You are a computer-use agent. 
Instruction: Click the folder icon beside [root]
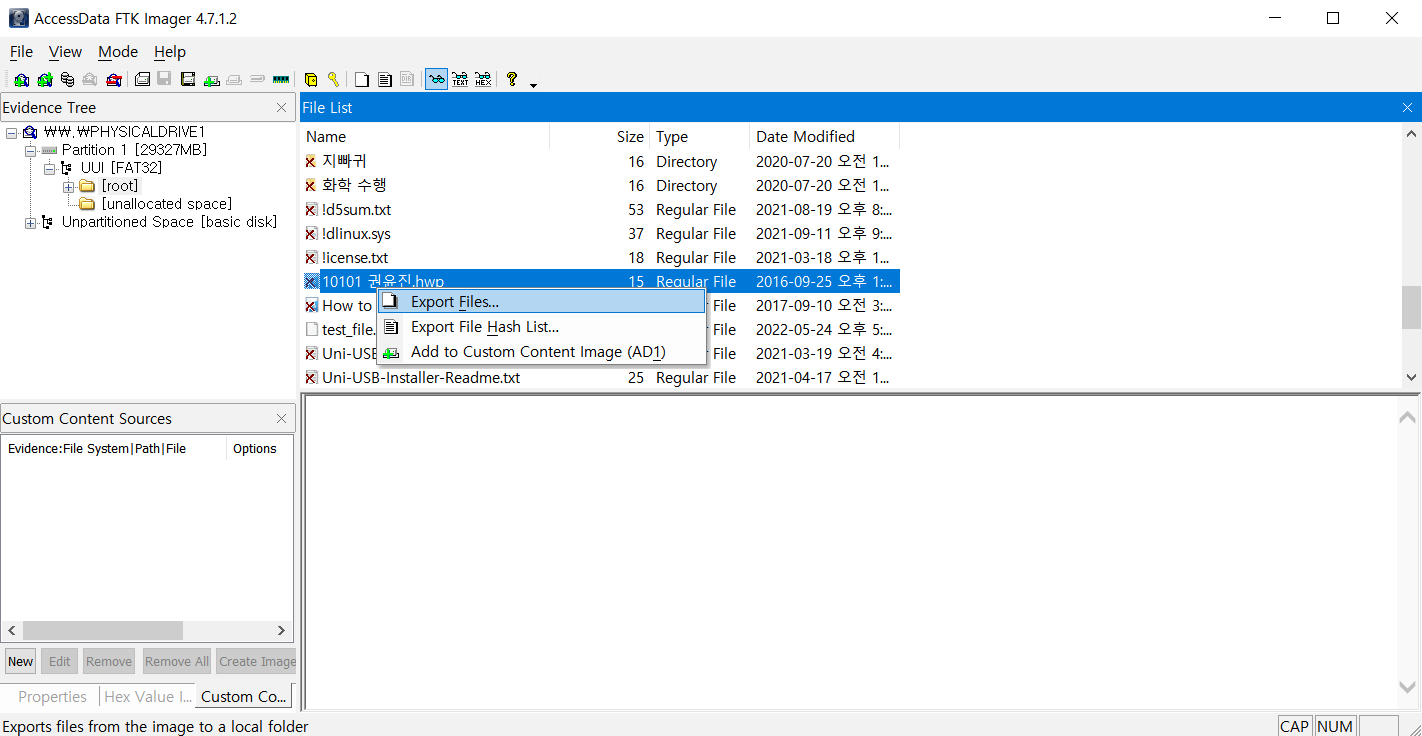(x=87, y=186)
